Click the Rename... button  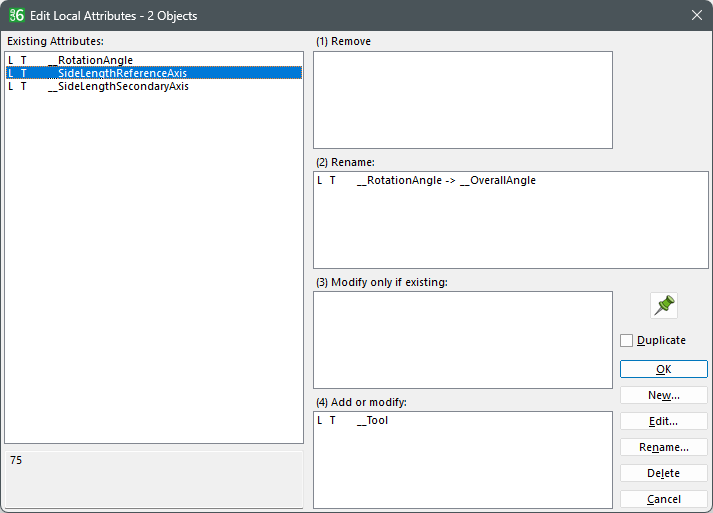[663, 447]
